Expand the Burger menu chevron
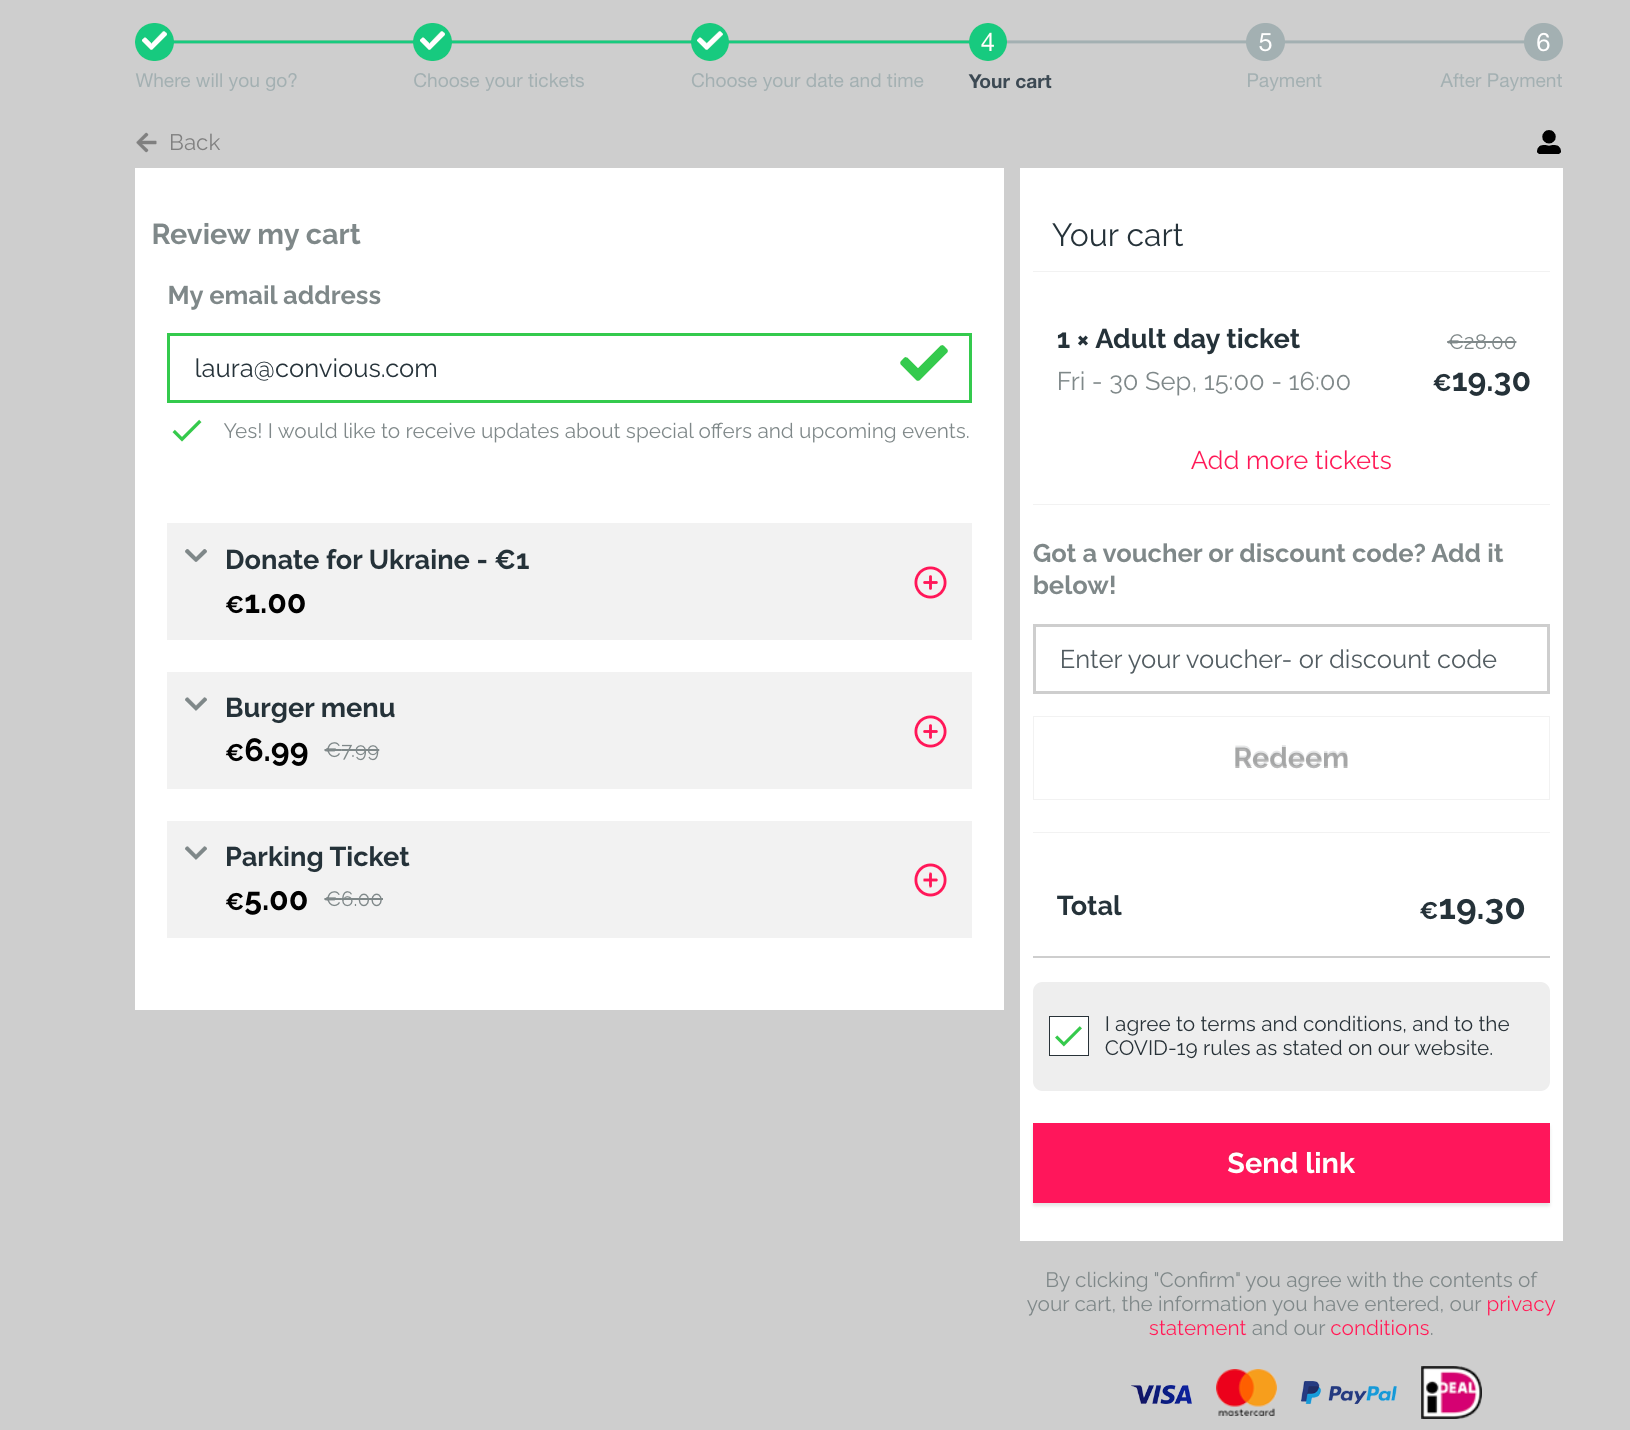Screen dimensions: 1630x1430 pyautogui.click(x=196, y=704)
